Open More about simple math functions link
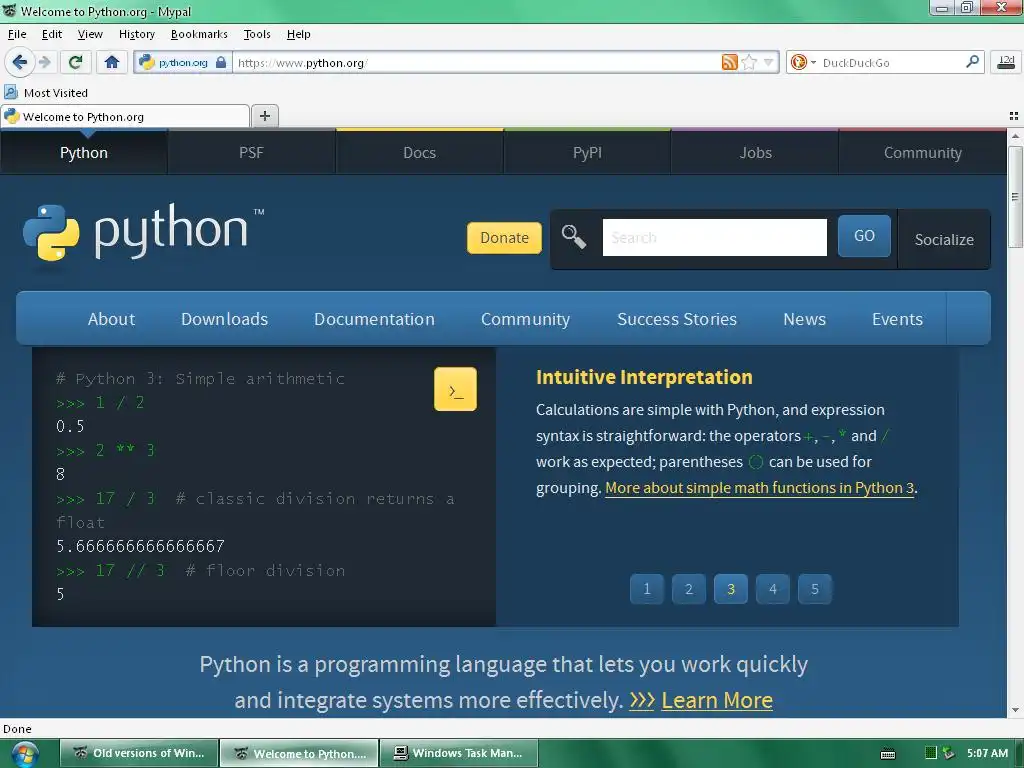 (760, 488)
